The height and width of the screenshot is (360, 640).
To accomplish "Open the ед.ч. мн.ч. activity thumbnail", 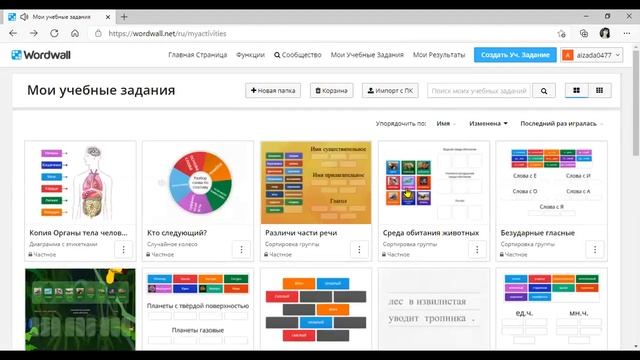I will click(x=551, y=309).
